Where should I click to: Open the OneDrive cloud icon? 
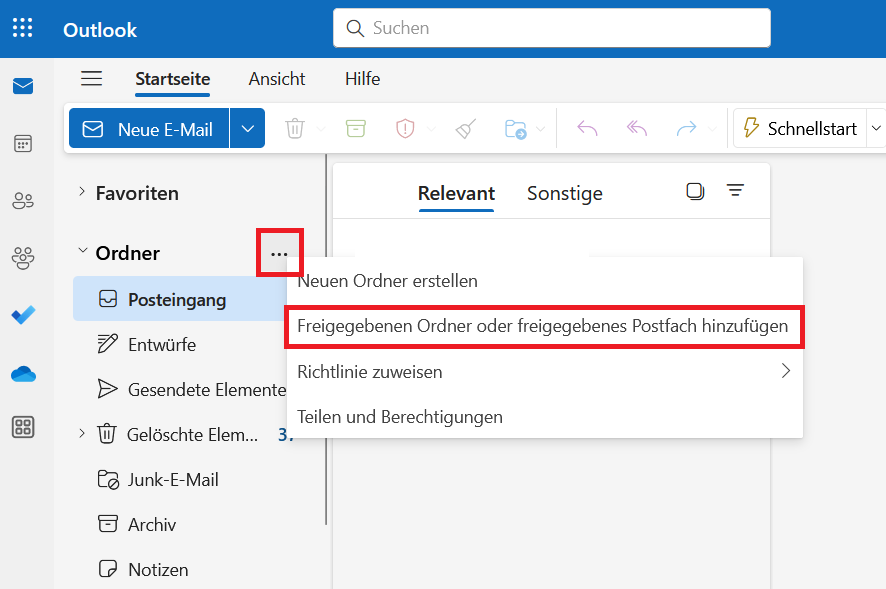23,374
